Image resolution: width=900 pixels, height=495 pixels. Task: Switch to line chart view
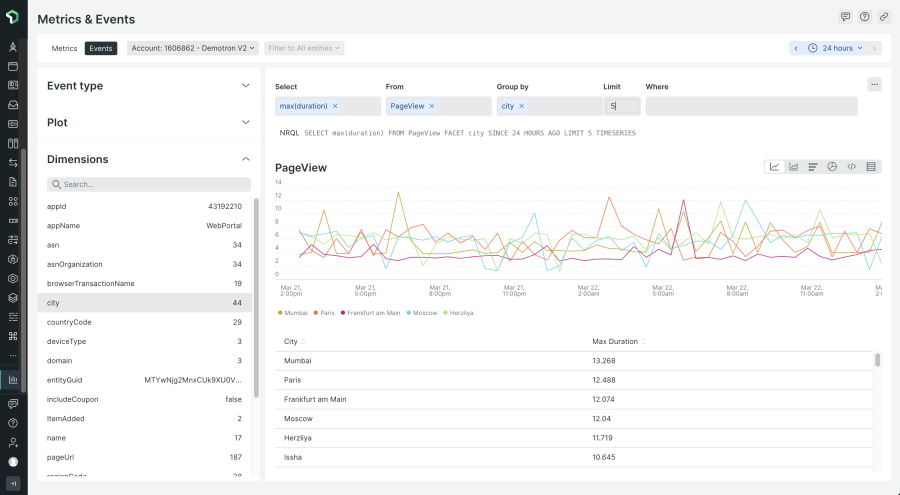[775, 167]
